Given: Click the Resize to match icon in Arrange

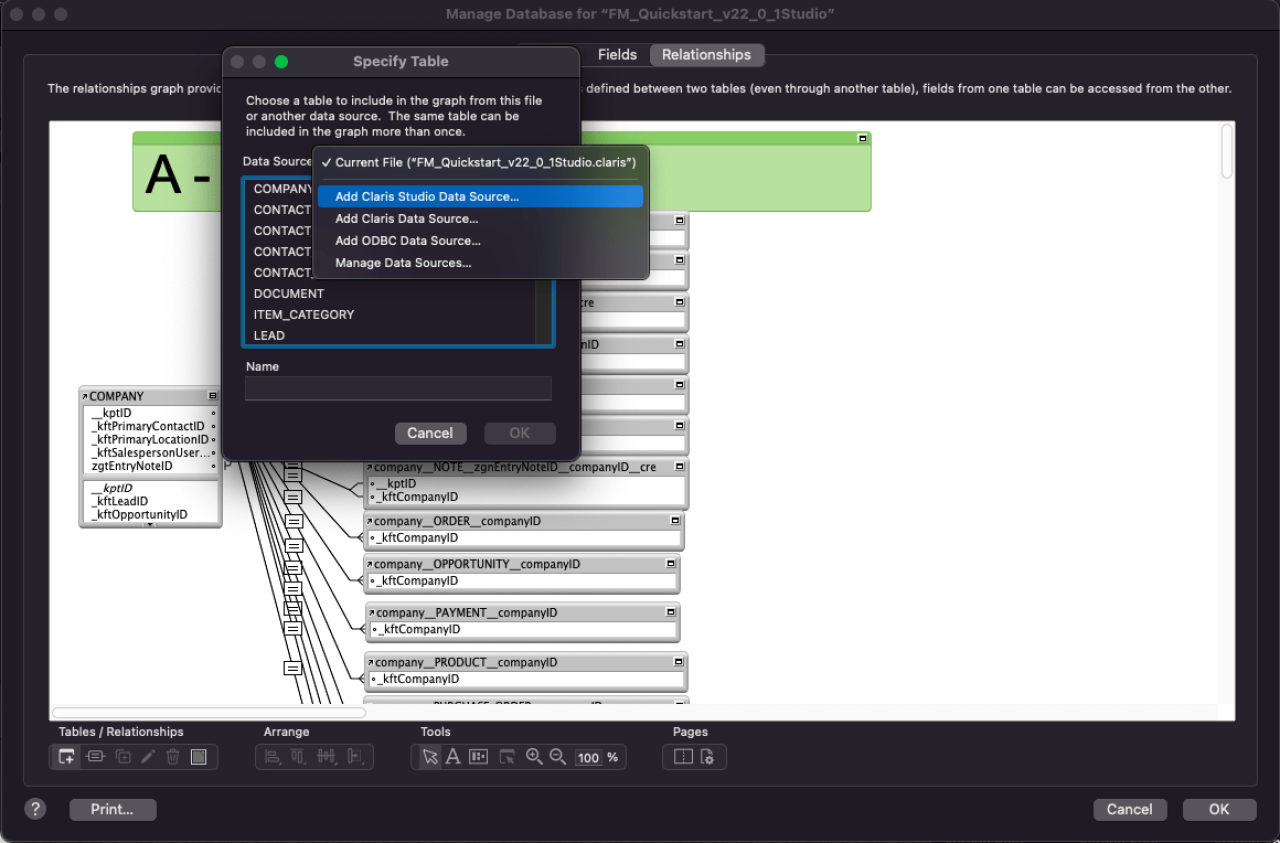Looking at the screenshot, I should [354, 757].
